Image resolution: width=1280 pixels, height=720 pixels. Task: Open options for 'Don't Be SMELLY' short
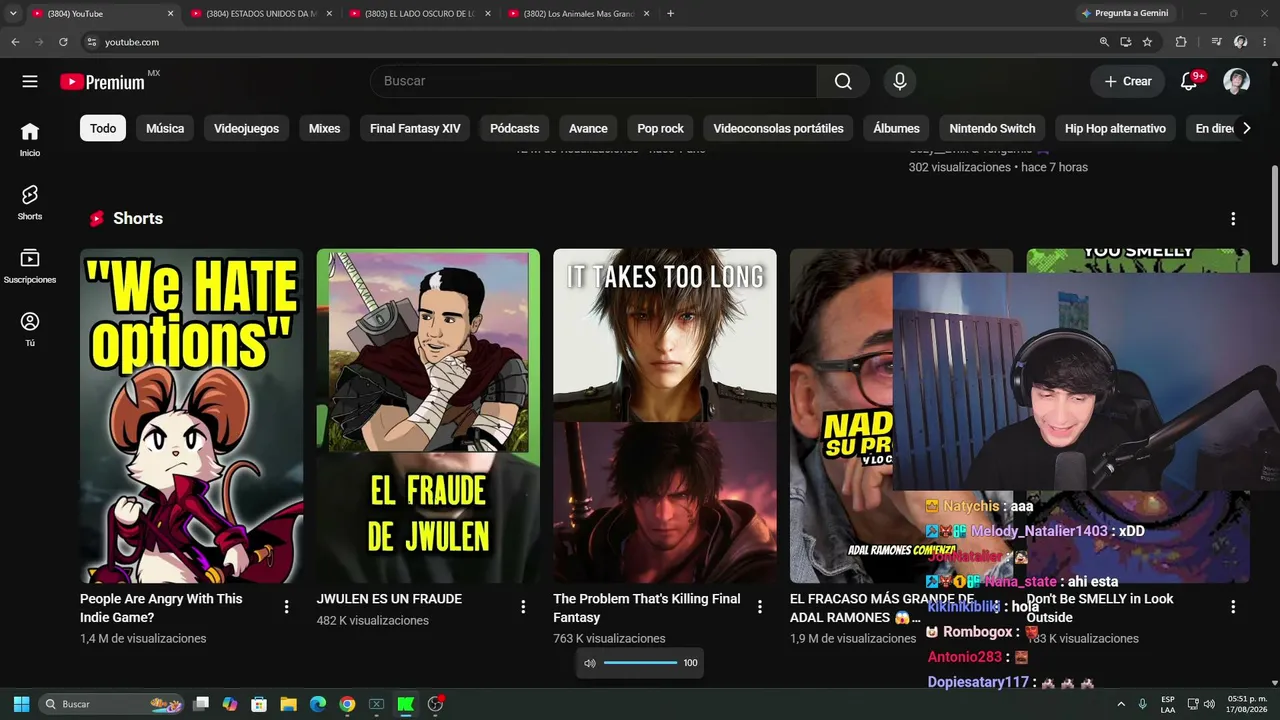[1233, 607]
